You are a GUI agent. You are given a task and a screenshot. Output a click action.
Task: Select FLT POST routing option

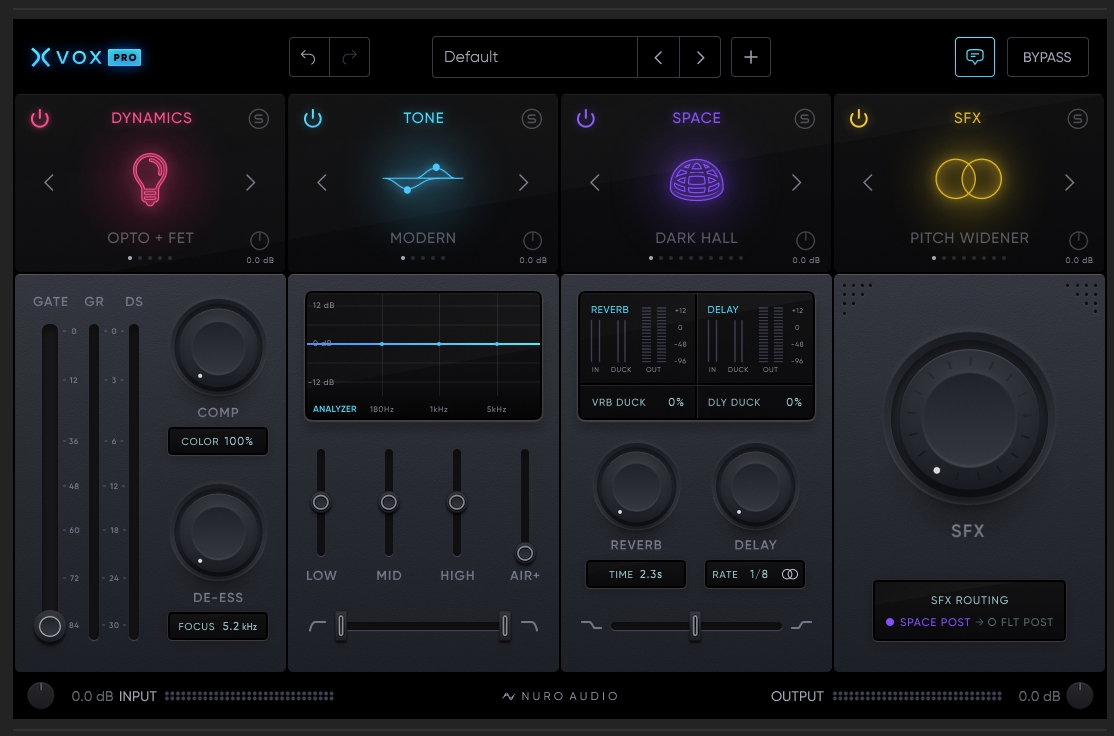tap(1020, 622)
